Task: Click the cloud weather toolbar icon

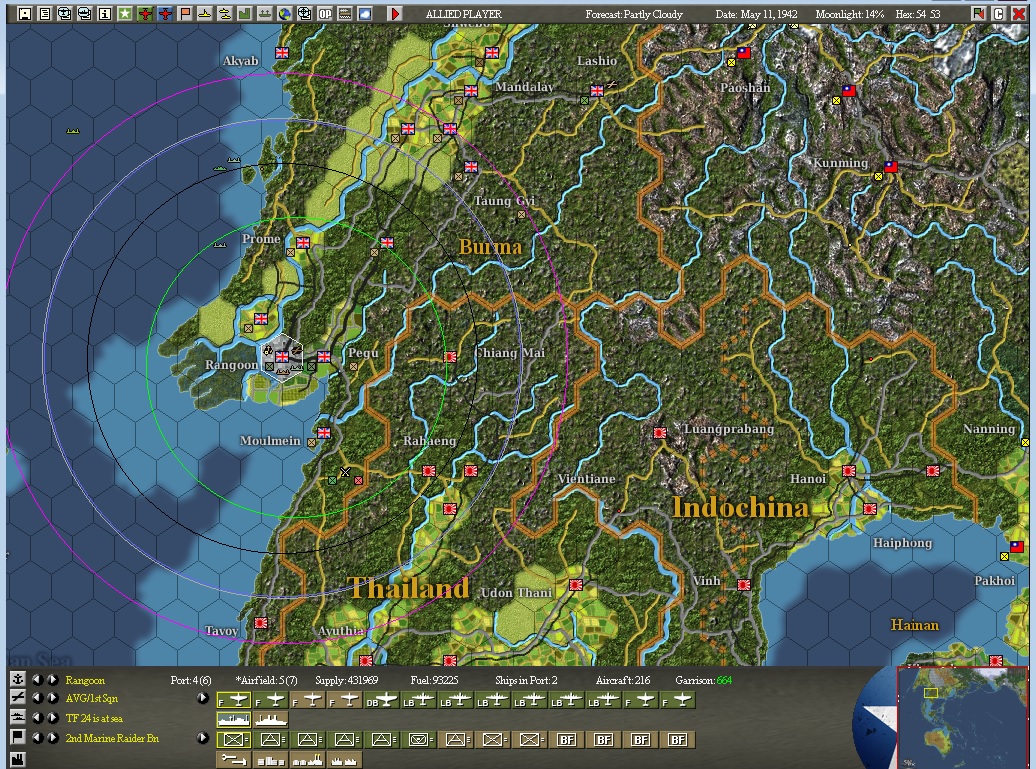Action: (365, 13)
